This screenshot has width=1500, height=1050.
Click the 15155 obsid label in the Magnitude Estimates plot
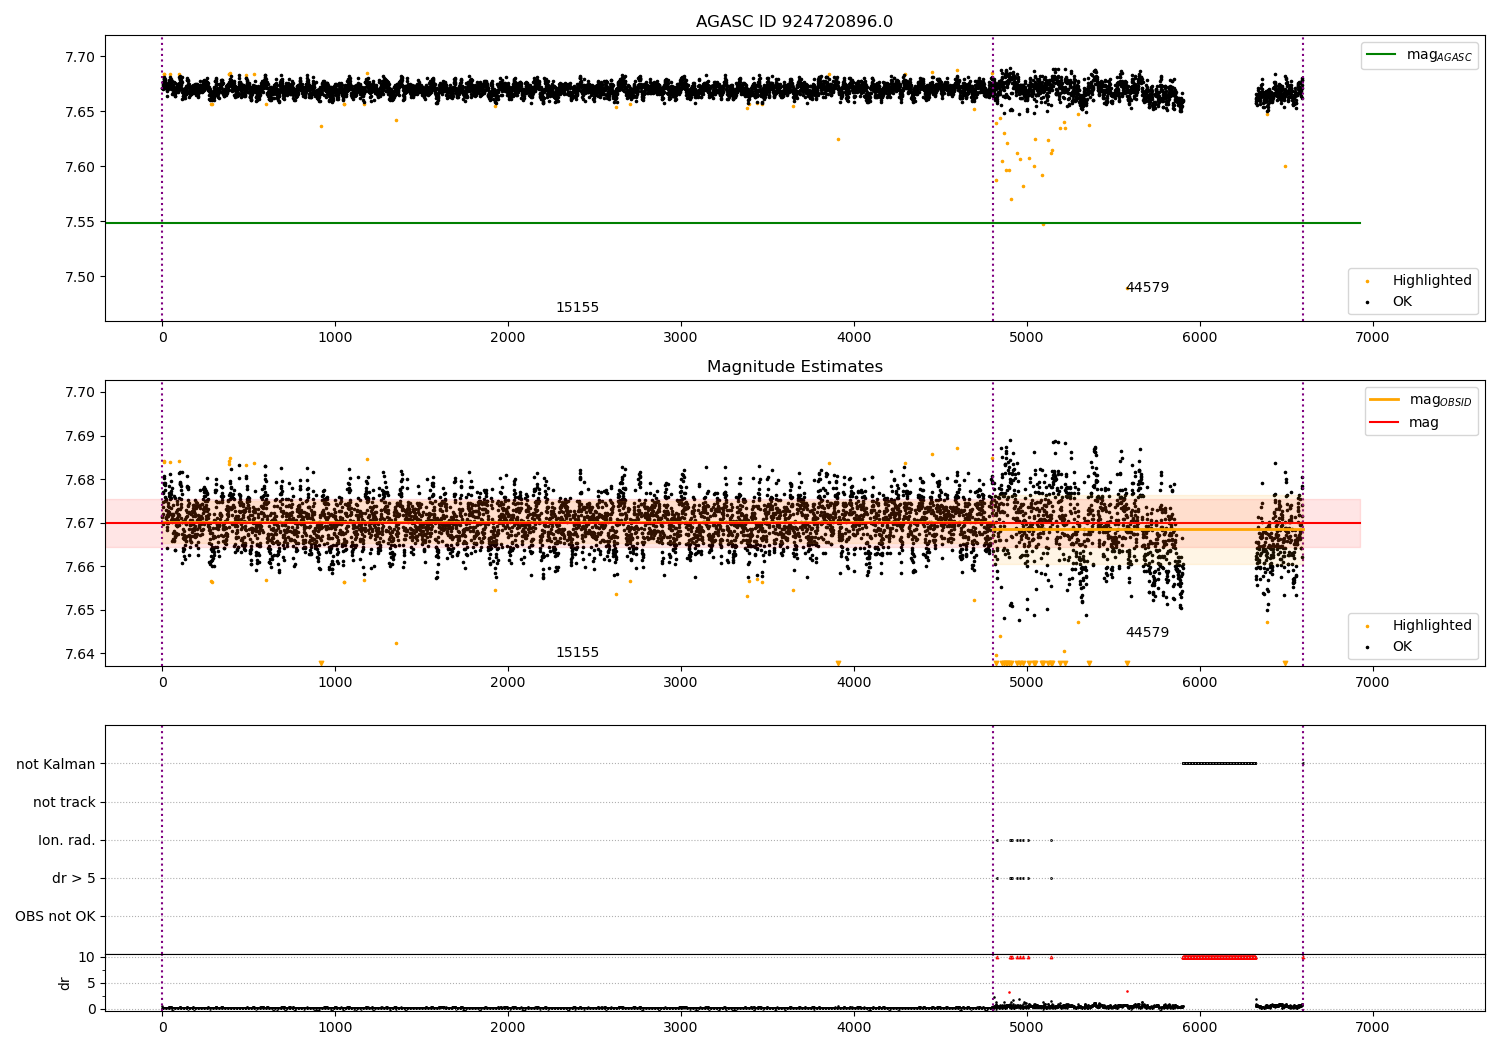pos(577,652)
